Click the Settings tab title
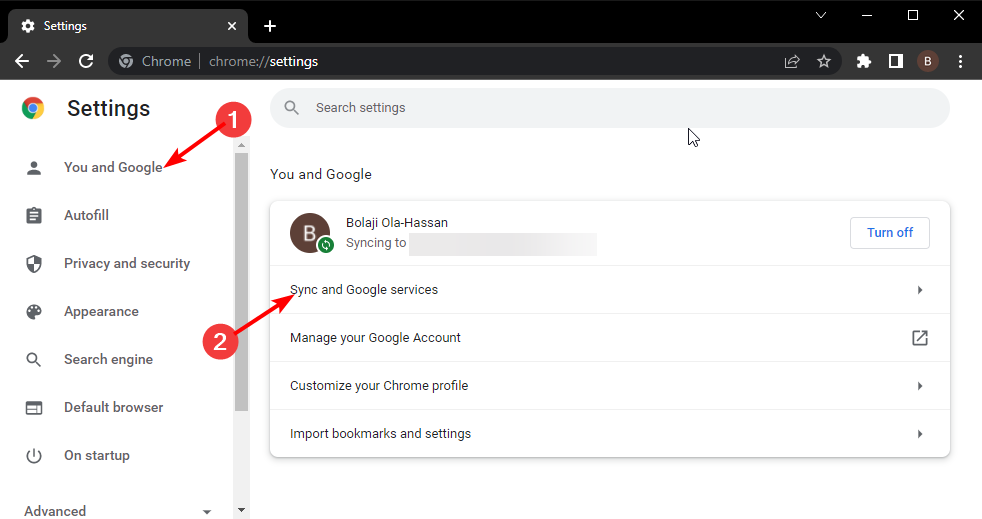The width and height of the screenshot is (982, 519). click(65, 26)
